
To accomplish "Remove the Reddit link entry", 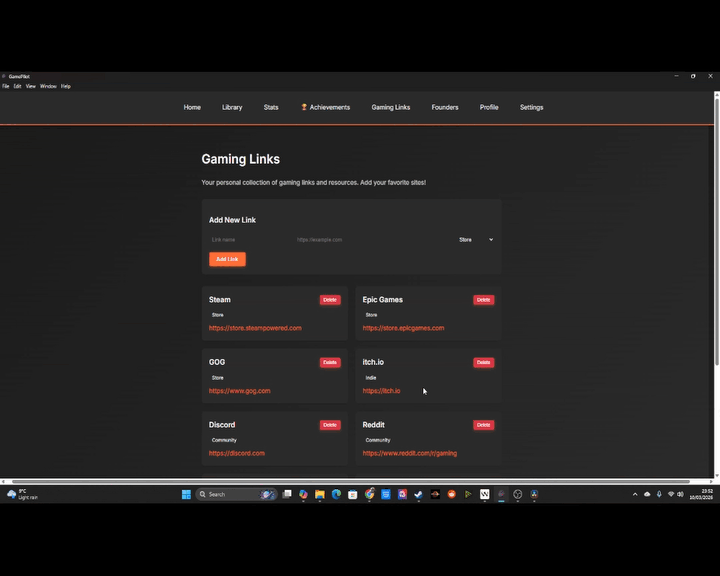I will pos(483,425).
